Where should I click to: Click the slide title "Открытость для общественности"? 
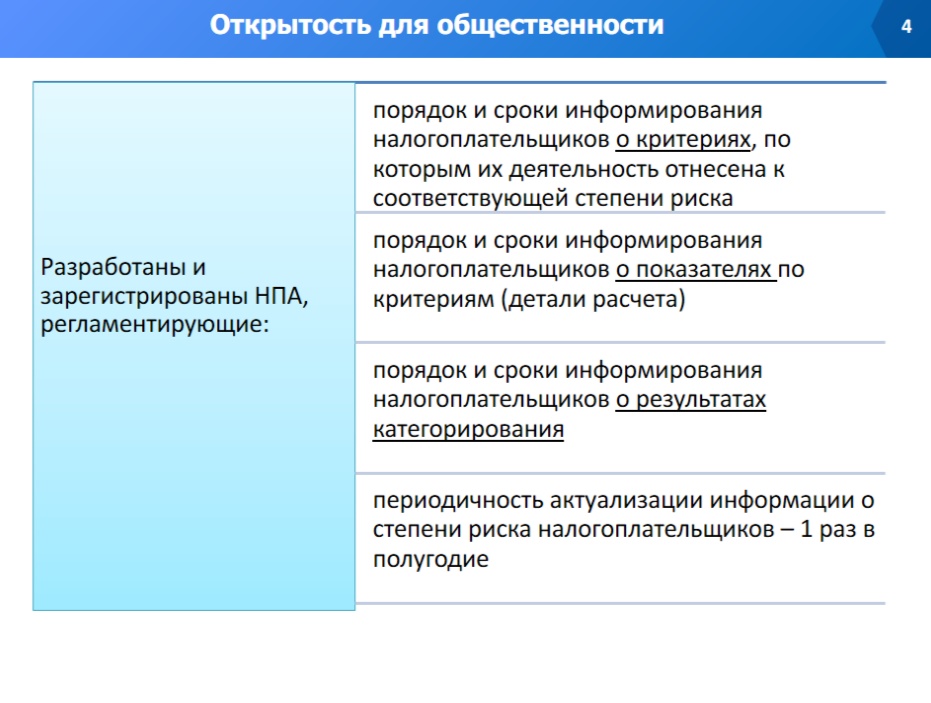pos(436,26)
